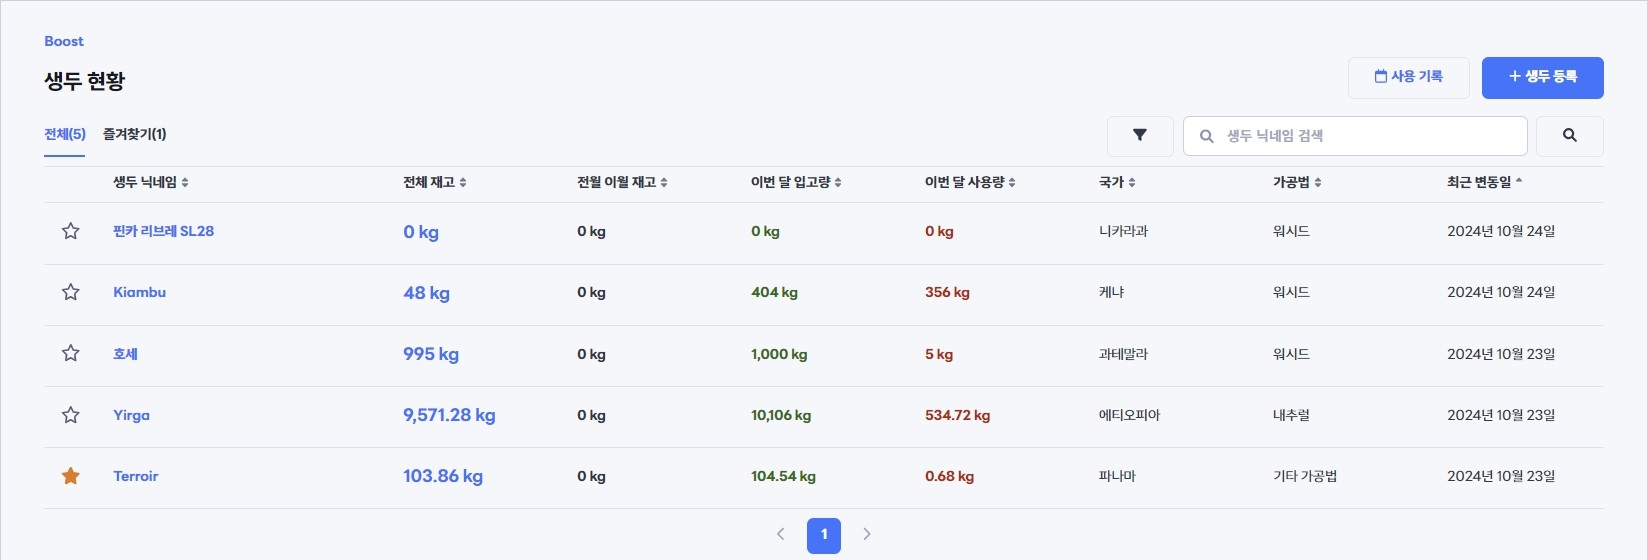Image resolution: width=1647 pixels, height=560 pixels.
Task: Favorite the 핀카 리브레 SL28 star
Action: pyautogui.click(x=71, y=231)
